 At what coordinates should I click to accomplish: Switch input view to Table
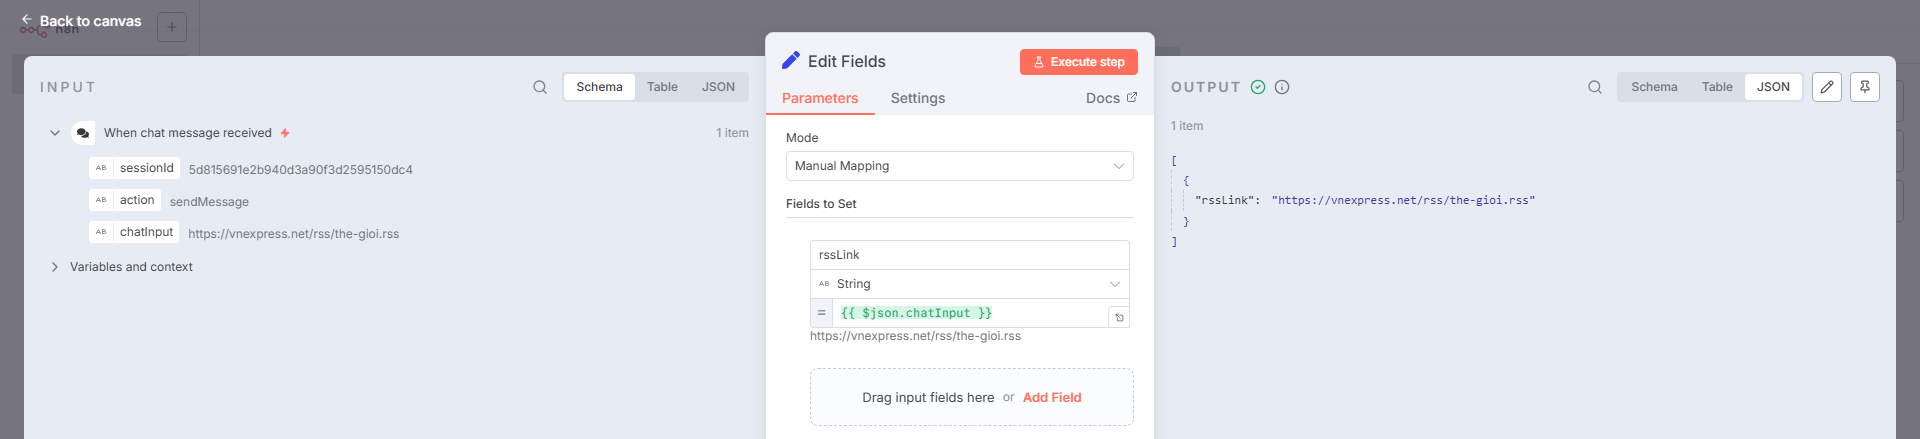[662, 87]
